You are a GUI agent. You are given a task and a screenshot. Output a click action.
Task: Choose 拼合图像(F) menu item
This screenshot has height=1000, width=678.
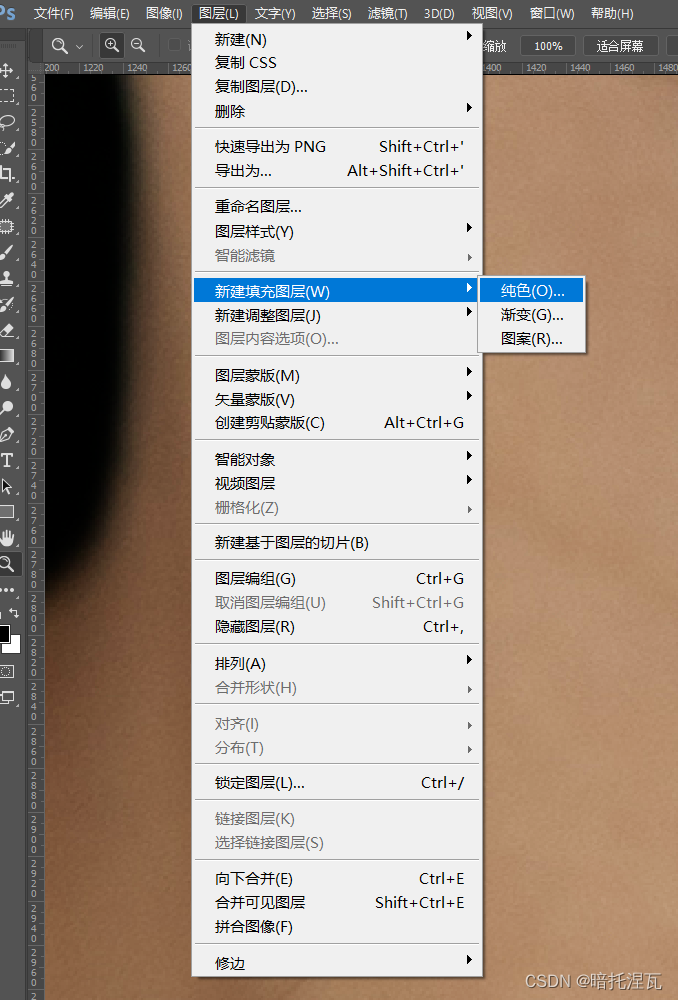(337, 927)
